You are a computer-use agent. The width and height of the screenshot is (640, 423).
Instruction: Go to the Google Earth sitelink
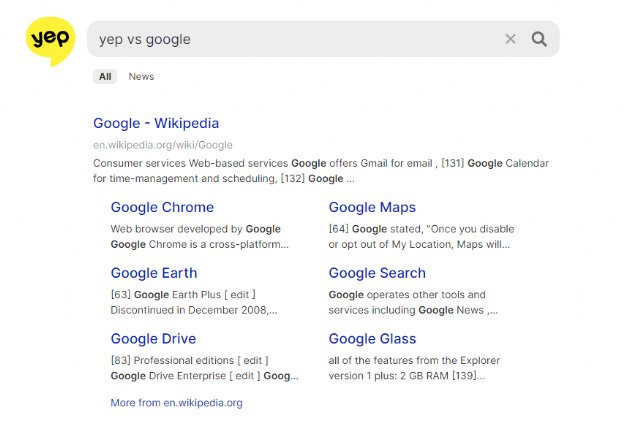point(154,273)
